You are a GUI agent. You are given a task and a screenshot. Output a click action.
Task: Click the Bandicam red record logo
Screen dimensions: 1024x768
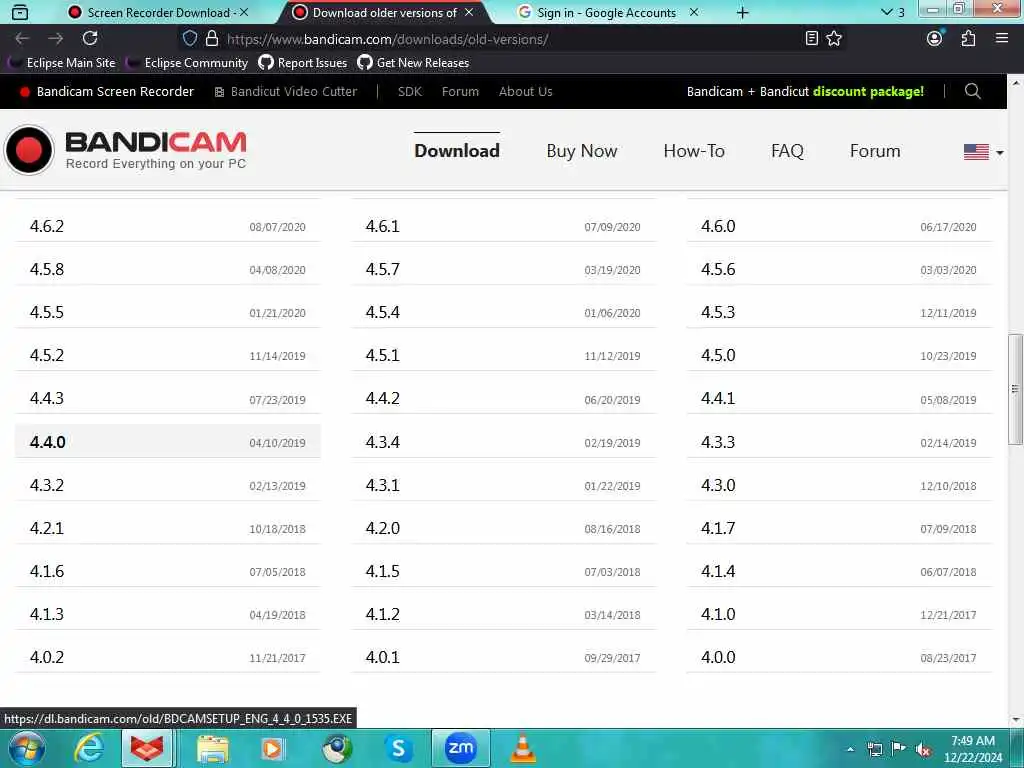point(29,150)
